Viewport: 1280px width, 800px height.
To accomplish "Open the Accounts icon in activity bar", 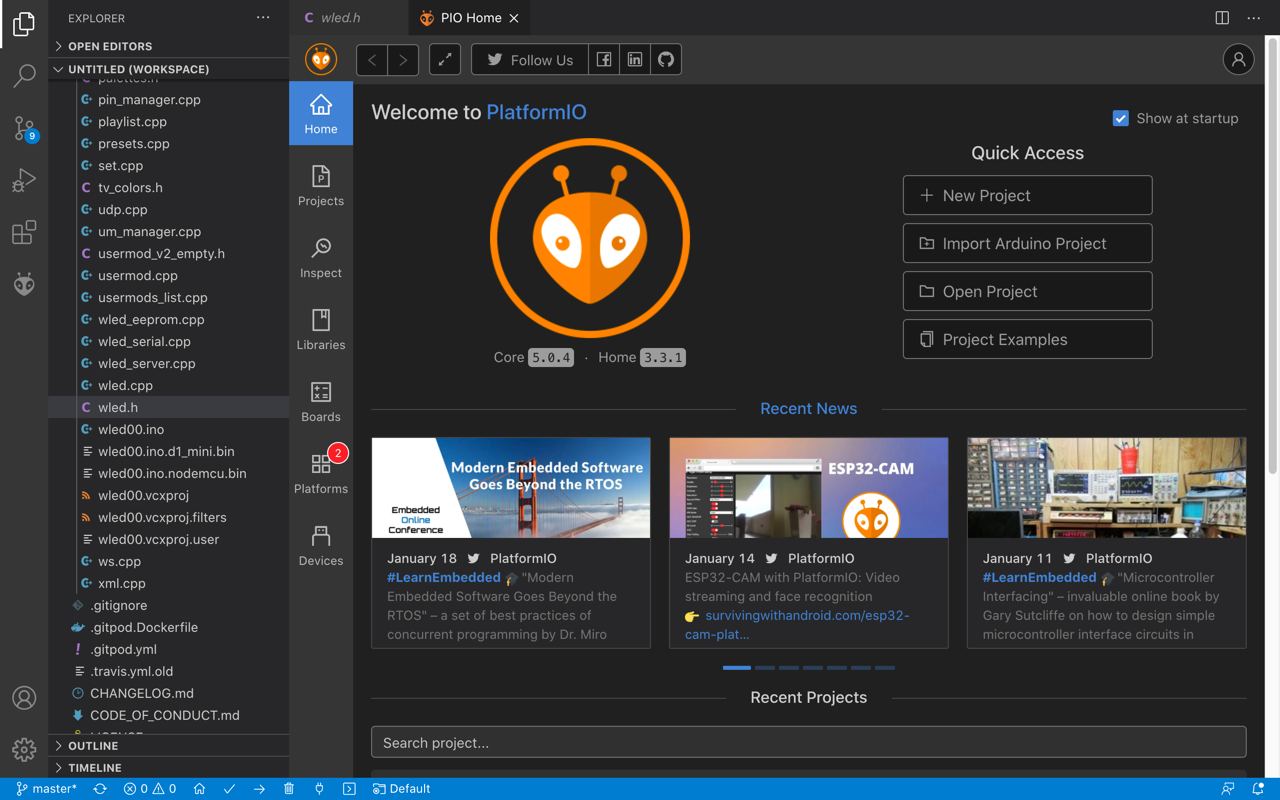I will tap(24, 698).
